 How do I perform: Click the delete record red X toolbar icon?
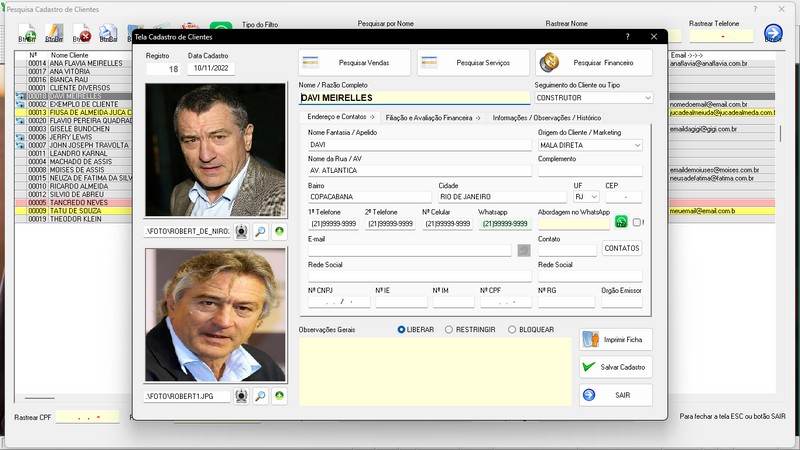(x=82, y=33)
